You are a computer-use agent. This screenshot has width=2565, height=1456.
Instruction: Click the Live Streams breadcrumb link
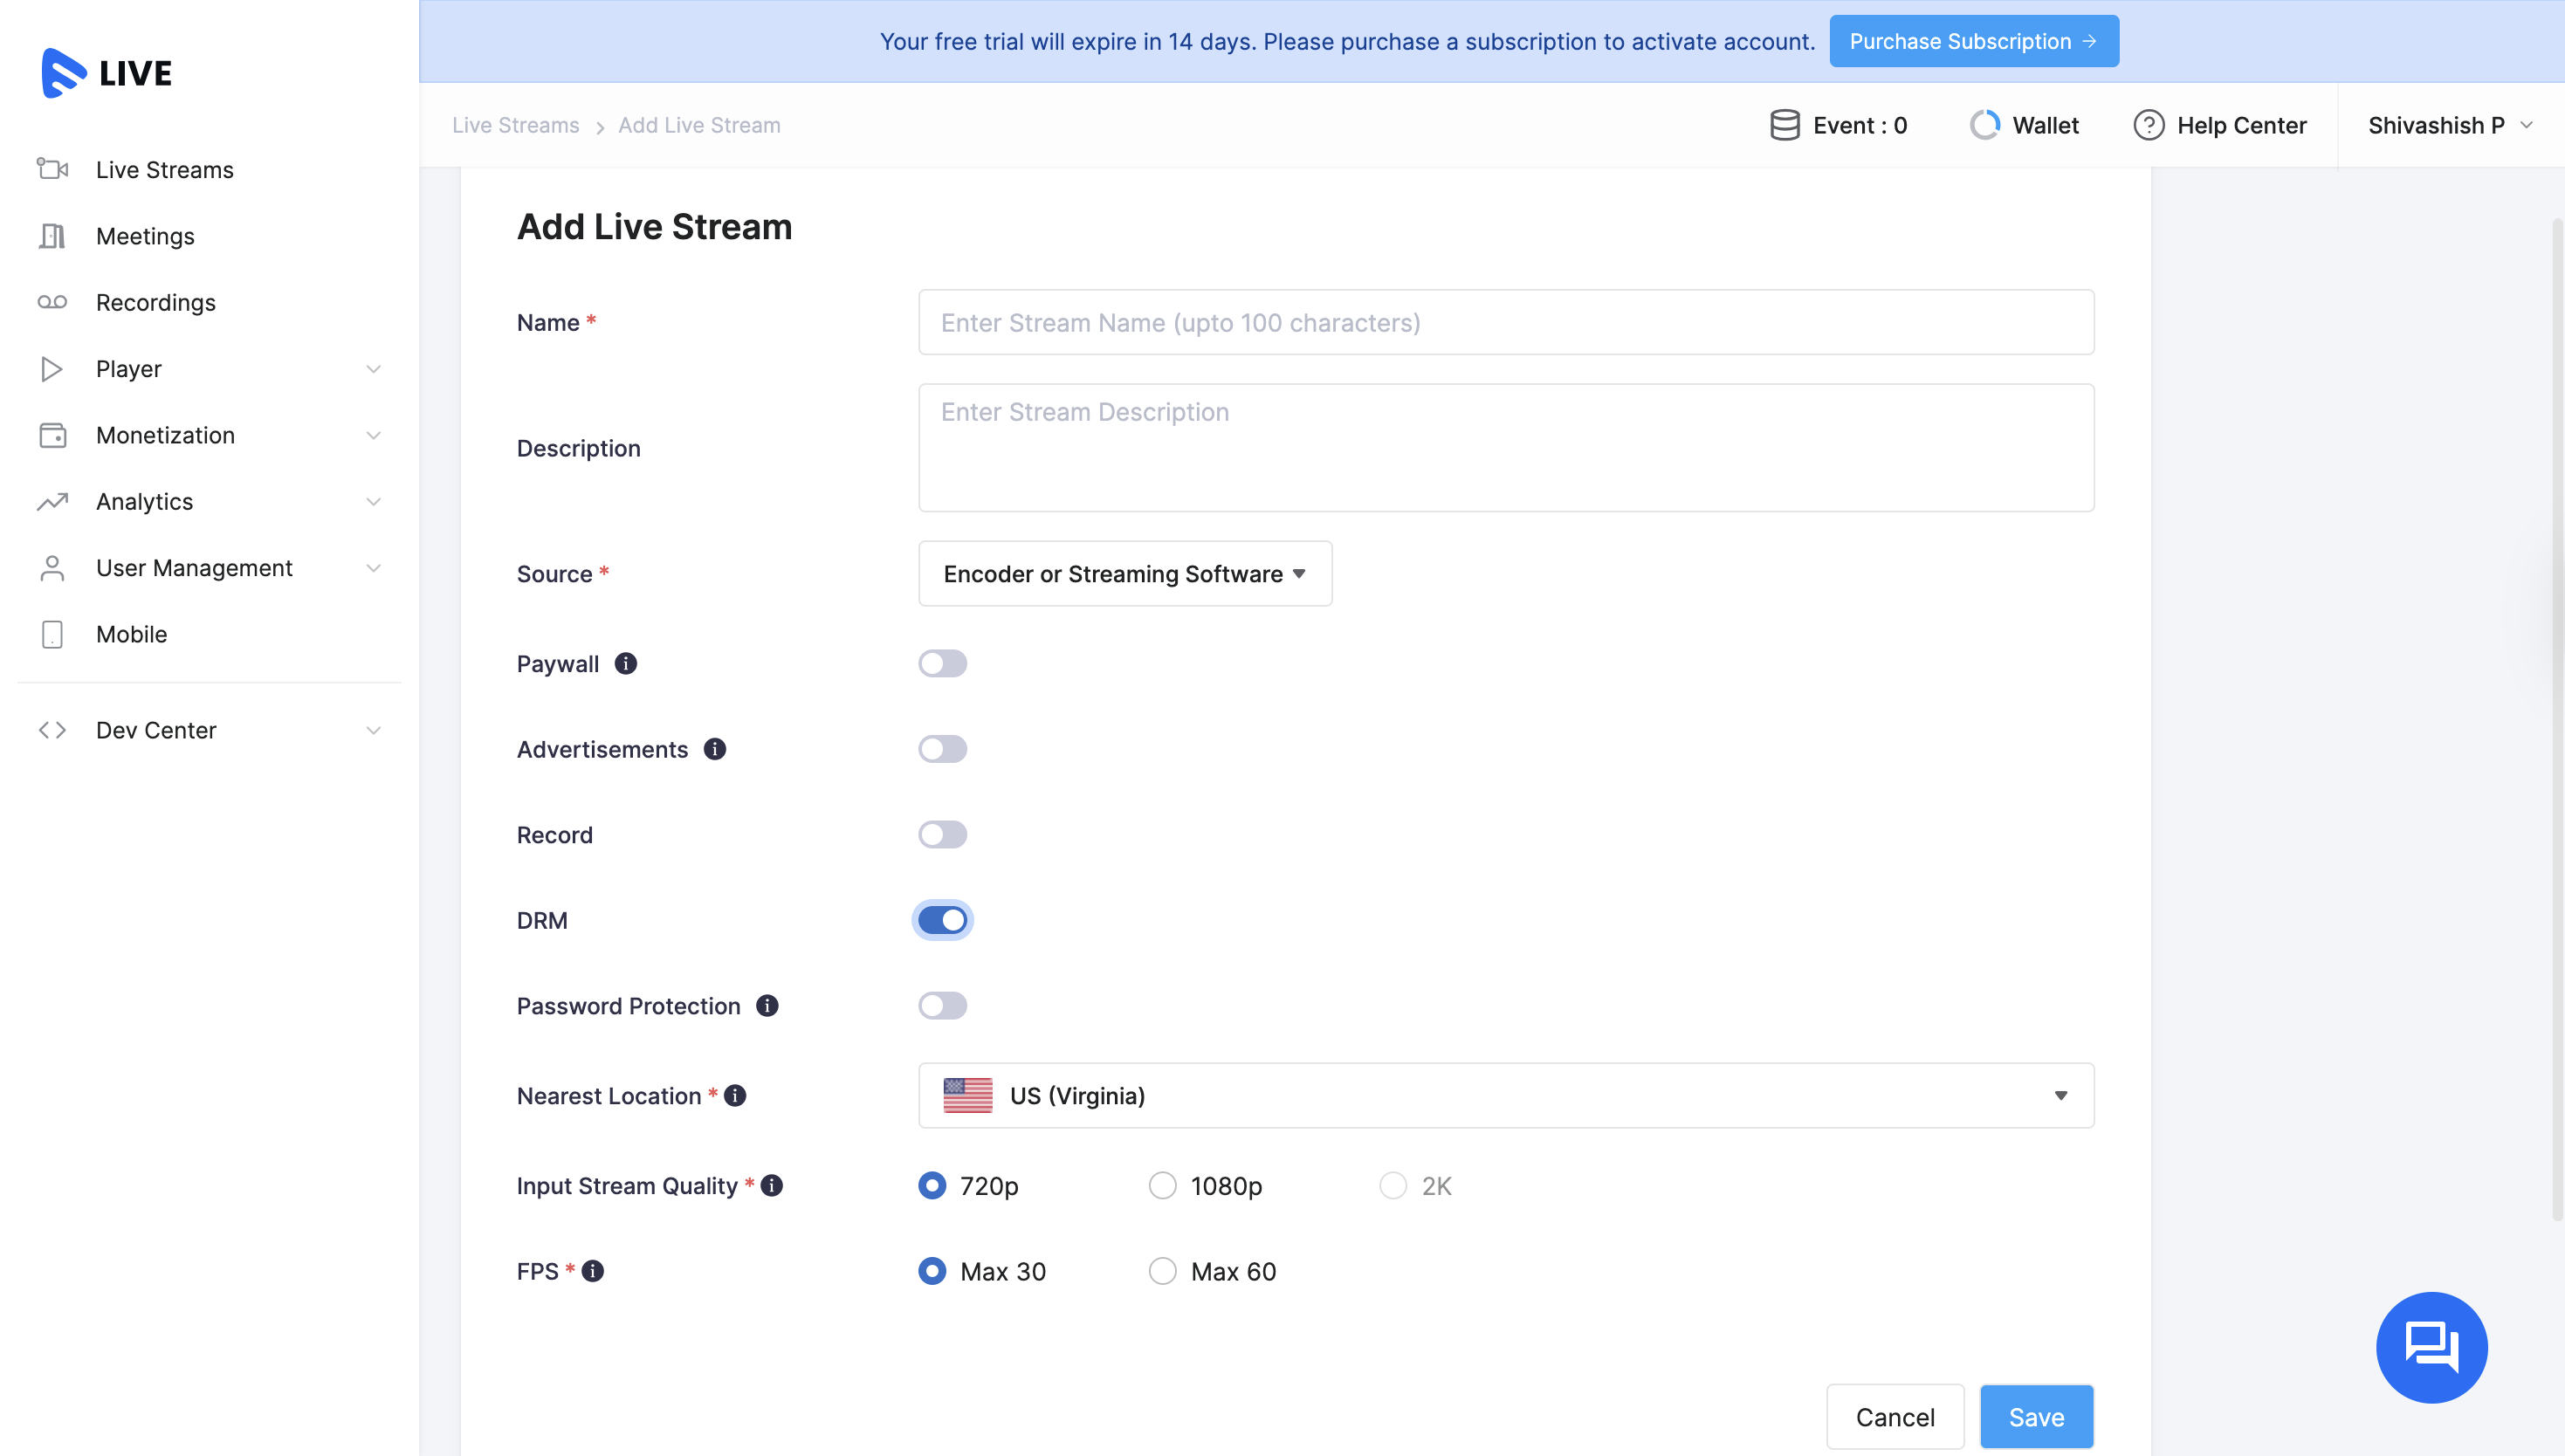point(515,125)
